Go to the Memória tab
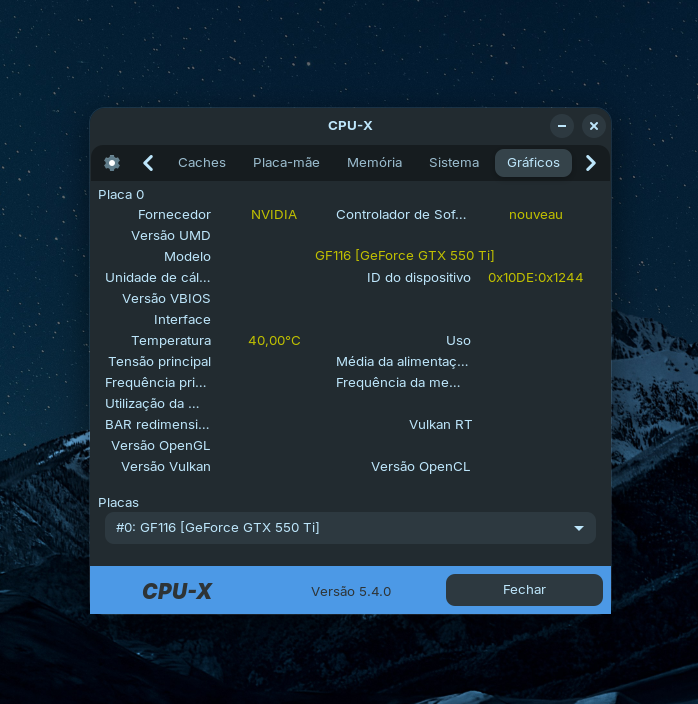Screen dimensions: 698x704 pos(374,163)
